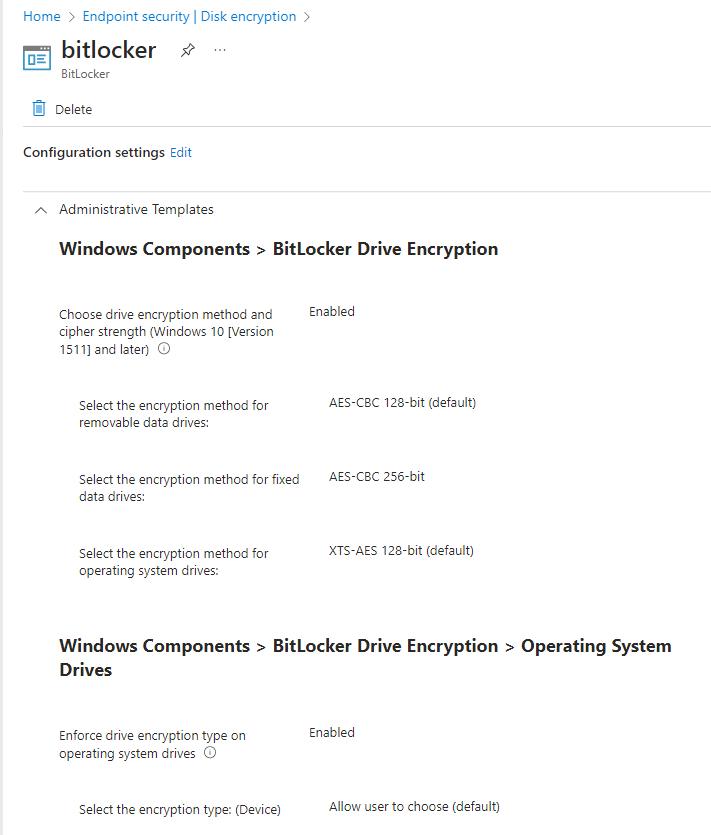Image resolution: width=711 pixels, height=835 pixels.
Task: Click 'Select the encryption method for fixed data drives' label
Action: [189, 488]
